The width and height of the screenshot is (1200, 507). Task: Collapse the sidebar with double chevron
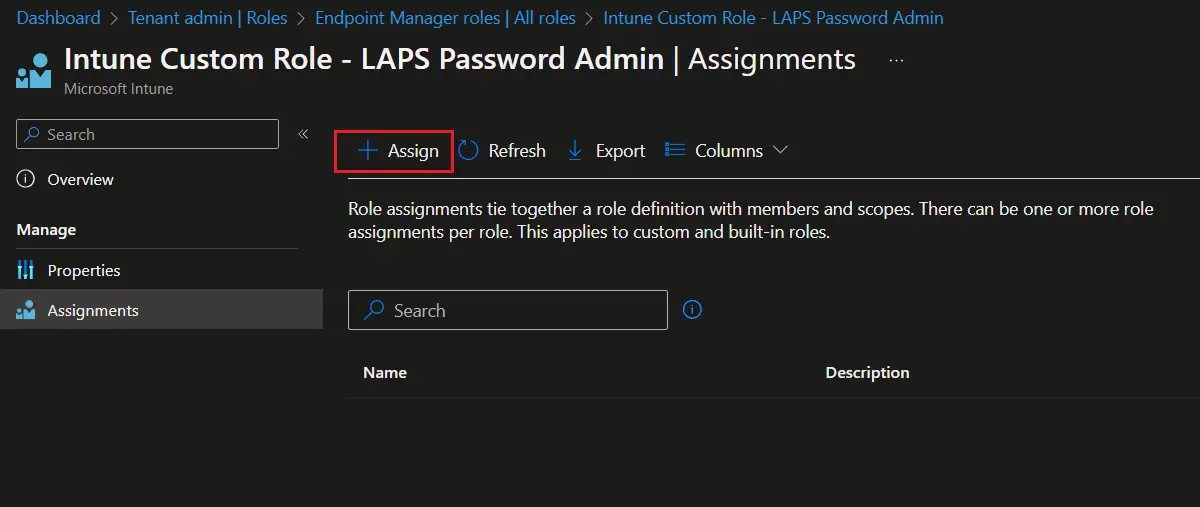303,134
